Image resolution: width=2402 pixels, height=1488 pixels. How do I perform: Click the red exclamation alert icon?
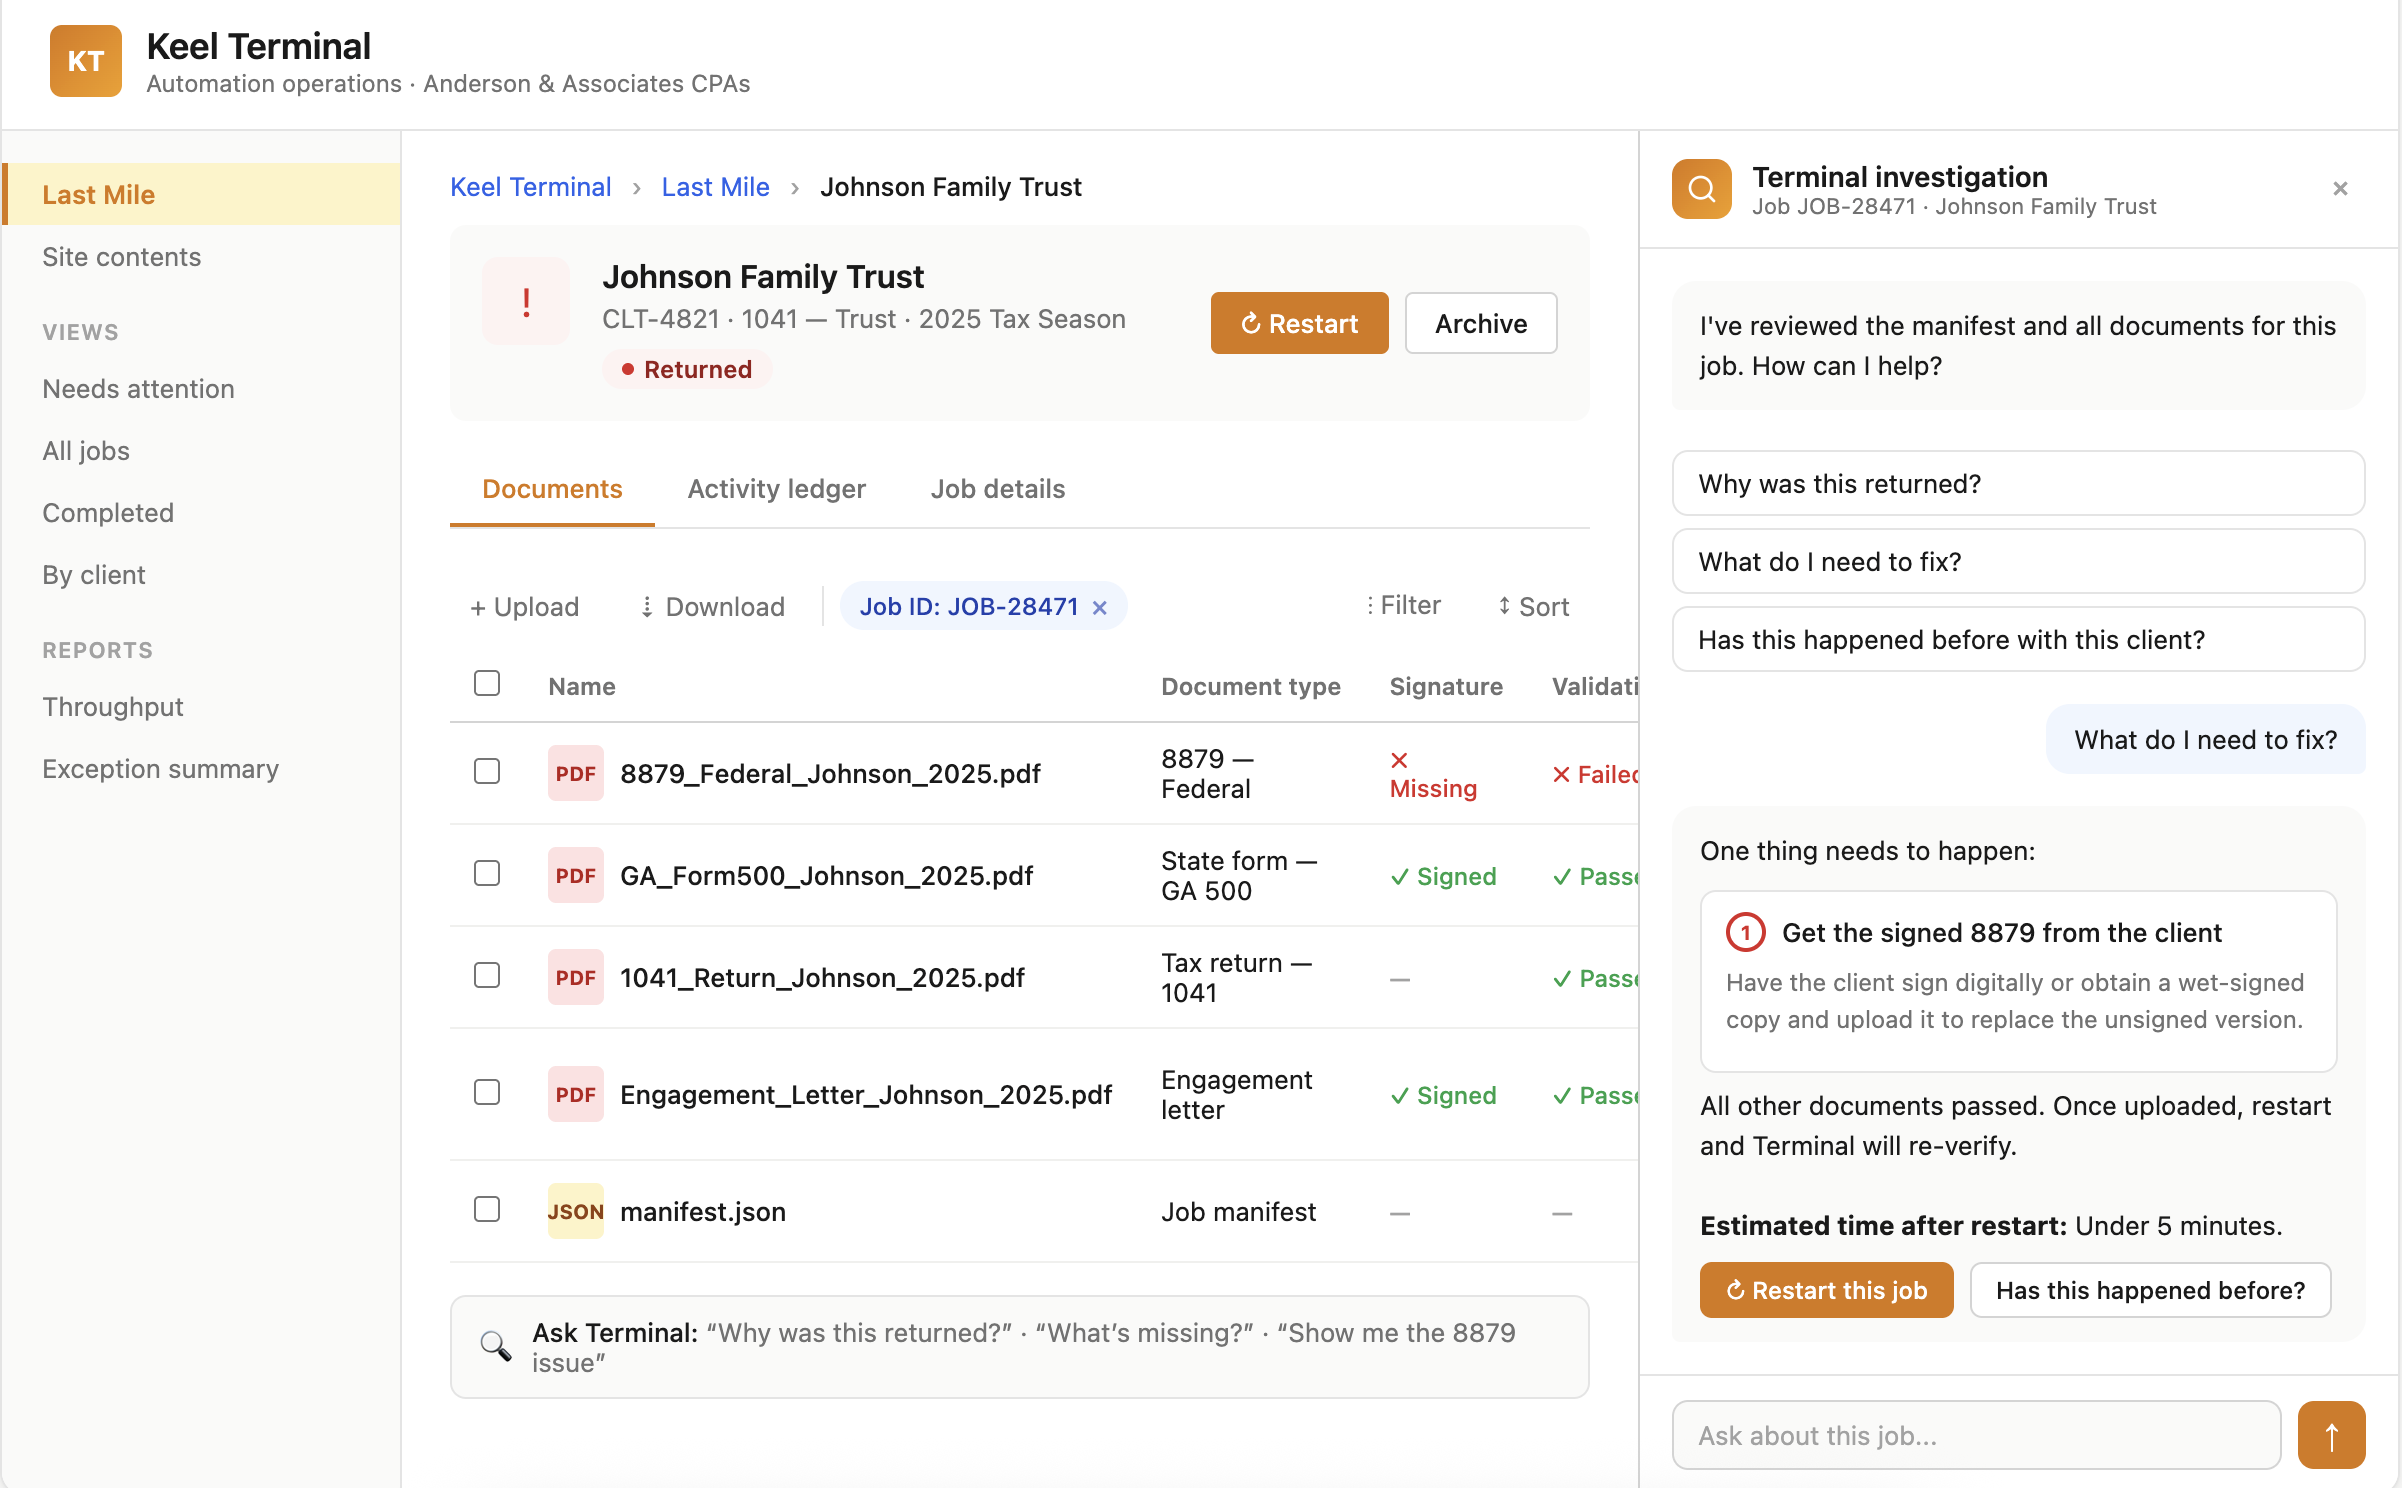(x=526, y=302)
